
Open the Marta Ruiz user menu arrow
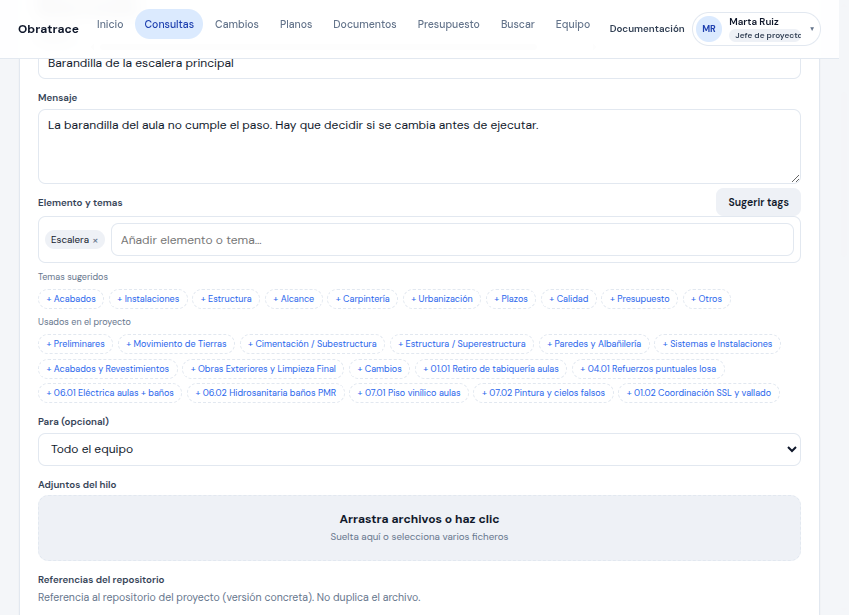(812, 29)
